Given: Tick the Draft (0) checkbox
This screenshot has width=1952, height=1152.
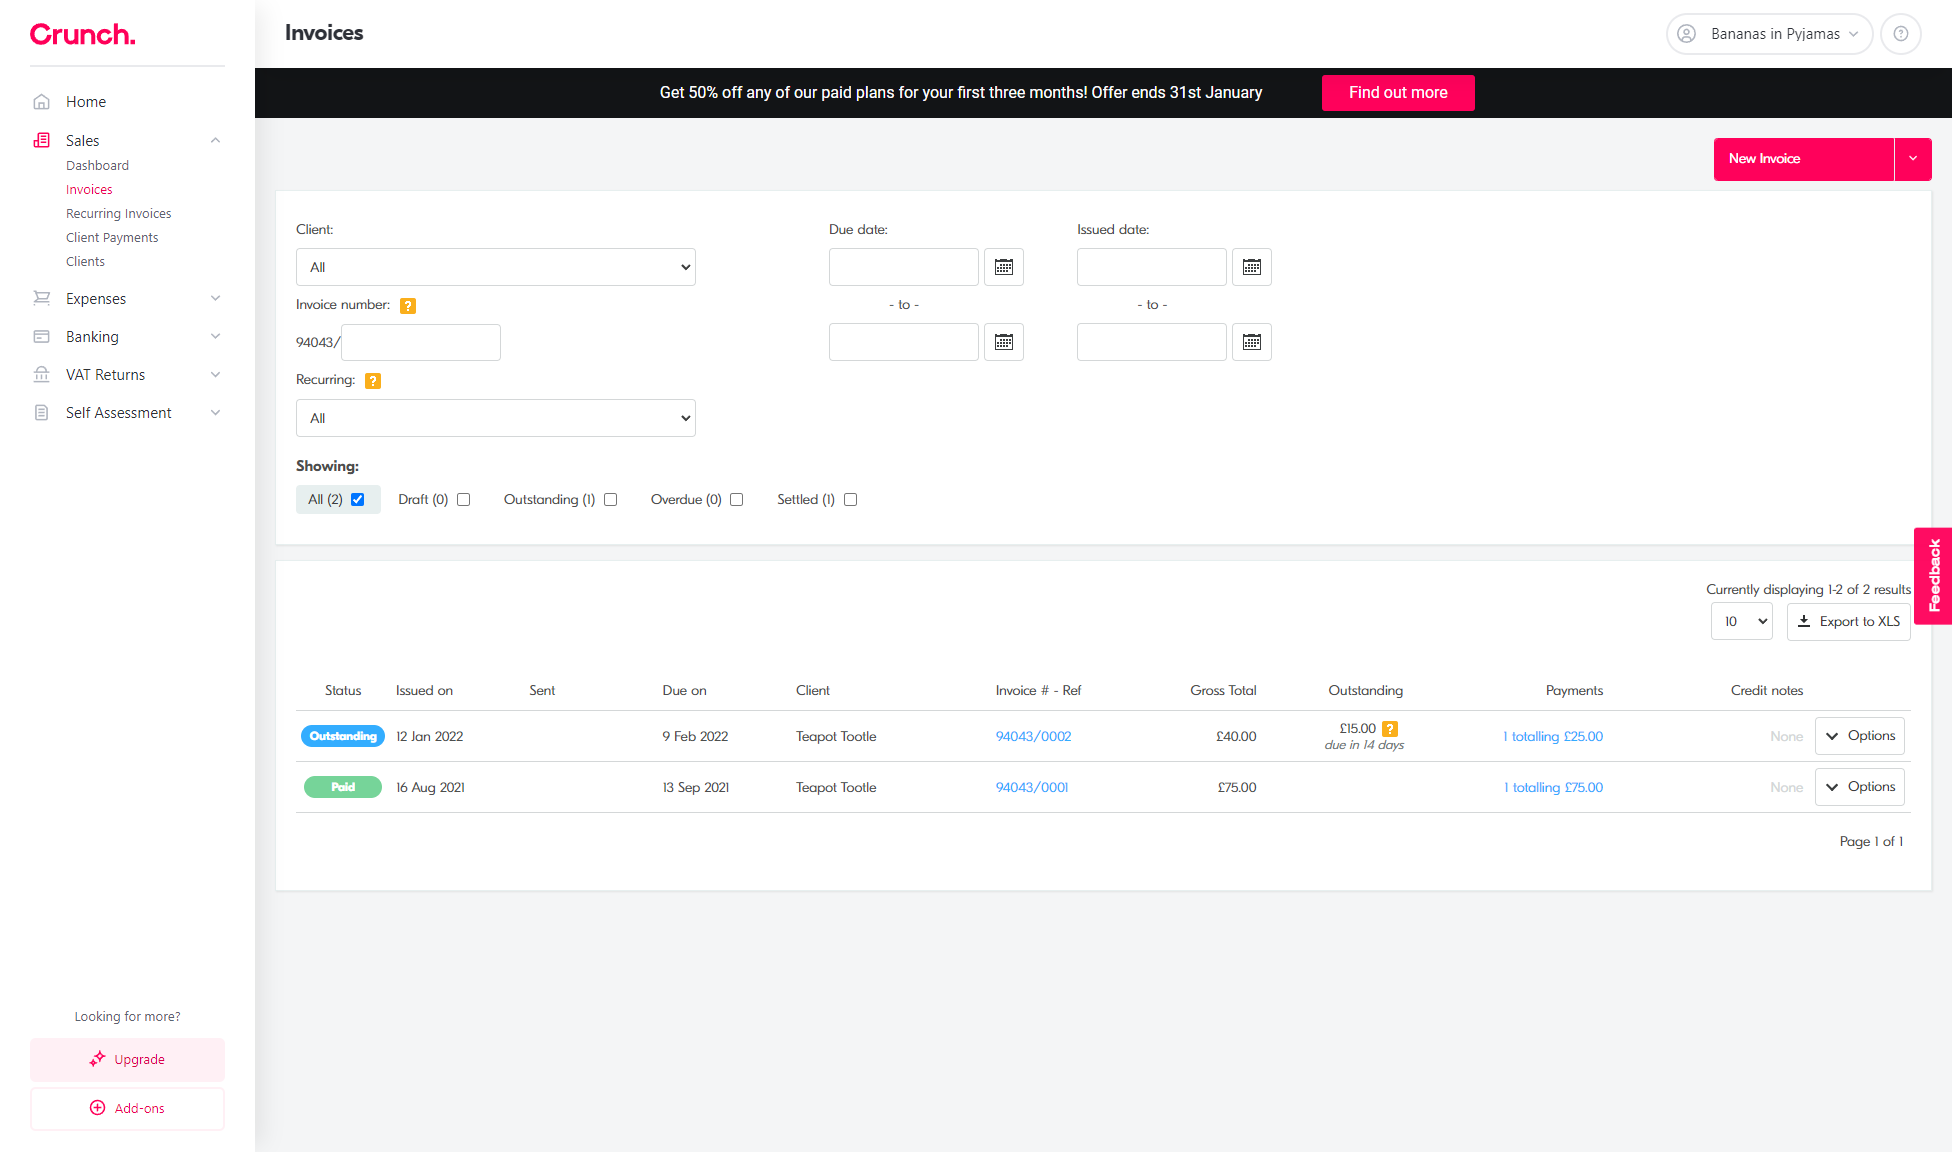Looking at the screenshot, I should pyautogui.click(x=463, y=500).
